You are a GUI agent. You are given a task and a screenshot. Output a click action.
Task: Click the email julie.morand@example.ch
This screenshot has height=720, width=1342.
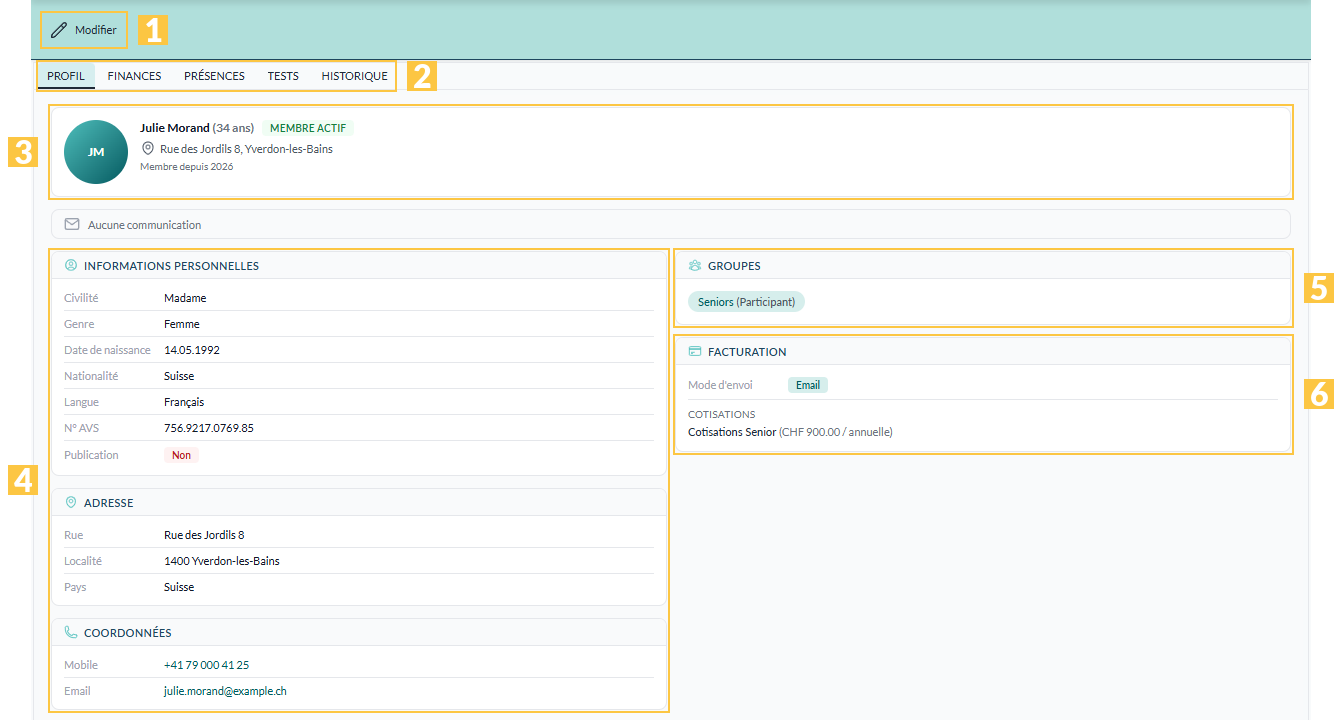[225, 691]
